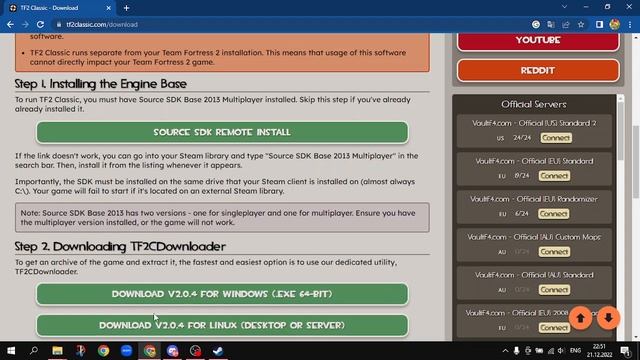This screenshot has width=640, height=360.
Task: Click the servers list scrollbar
Action: (620, 131)
